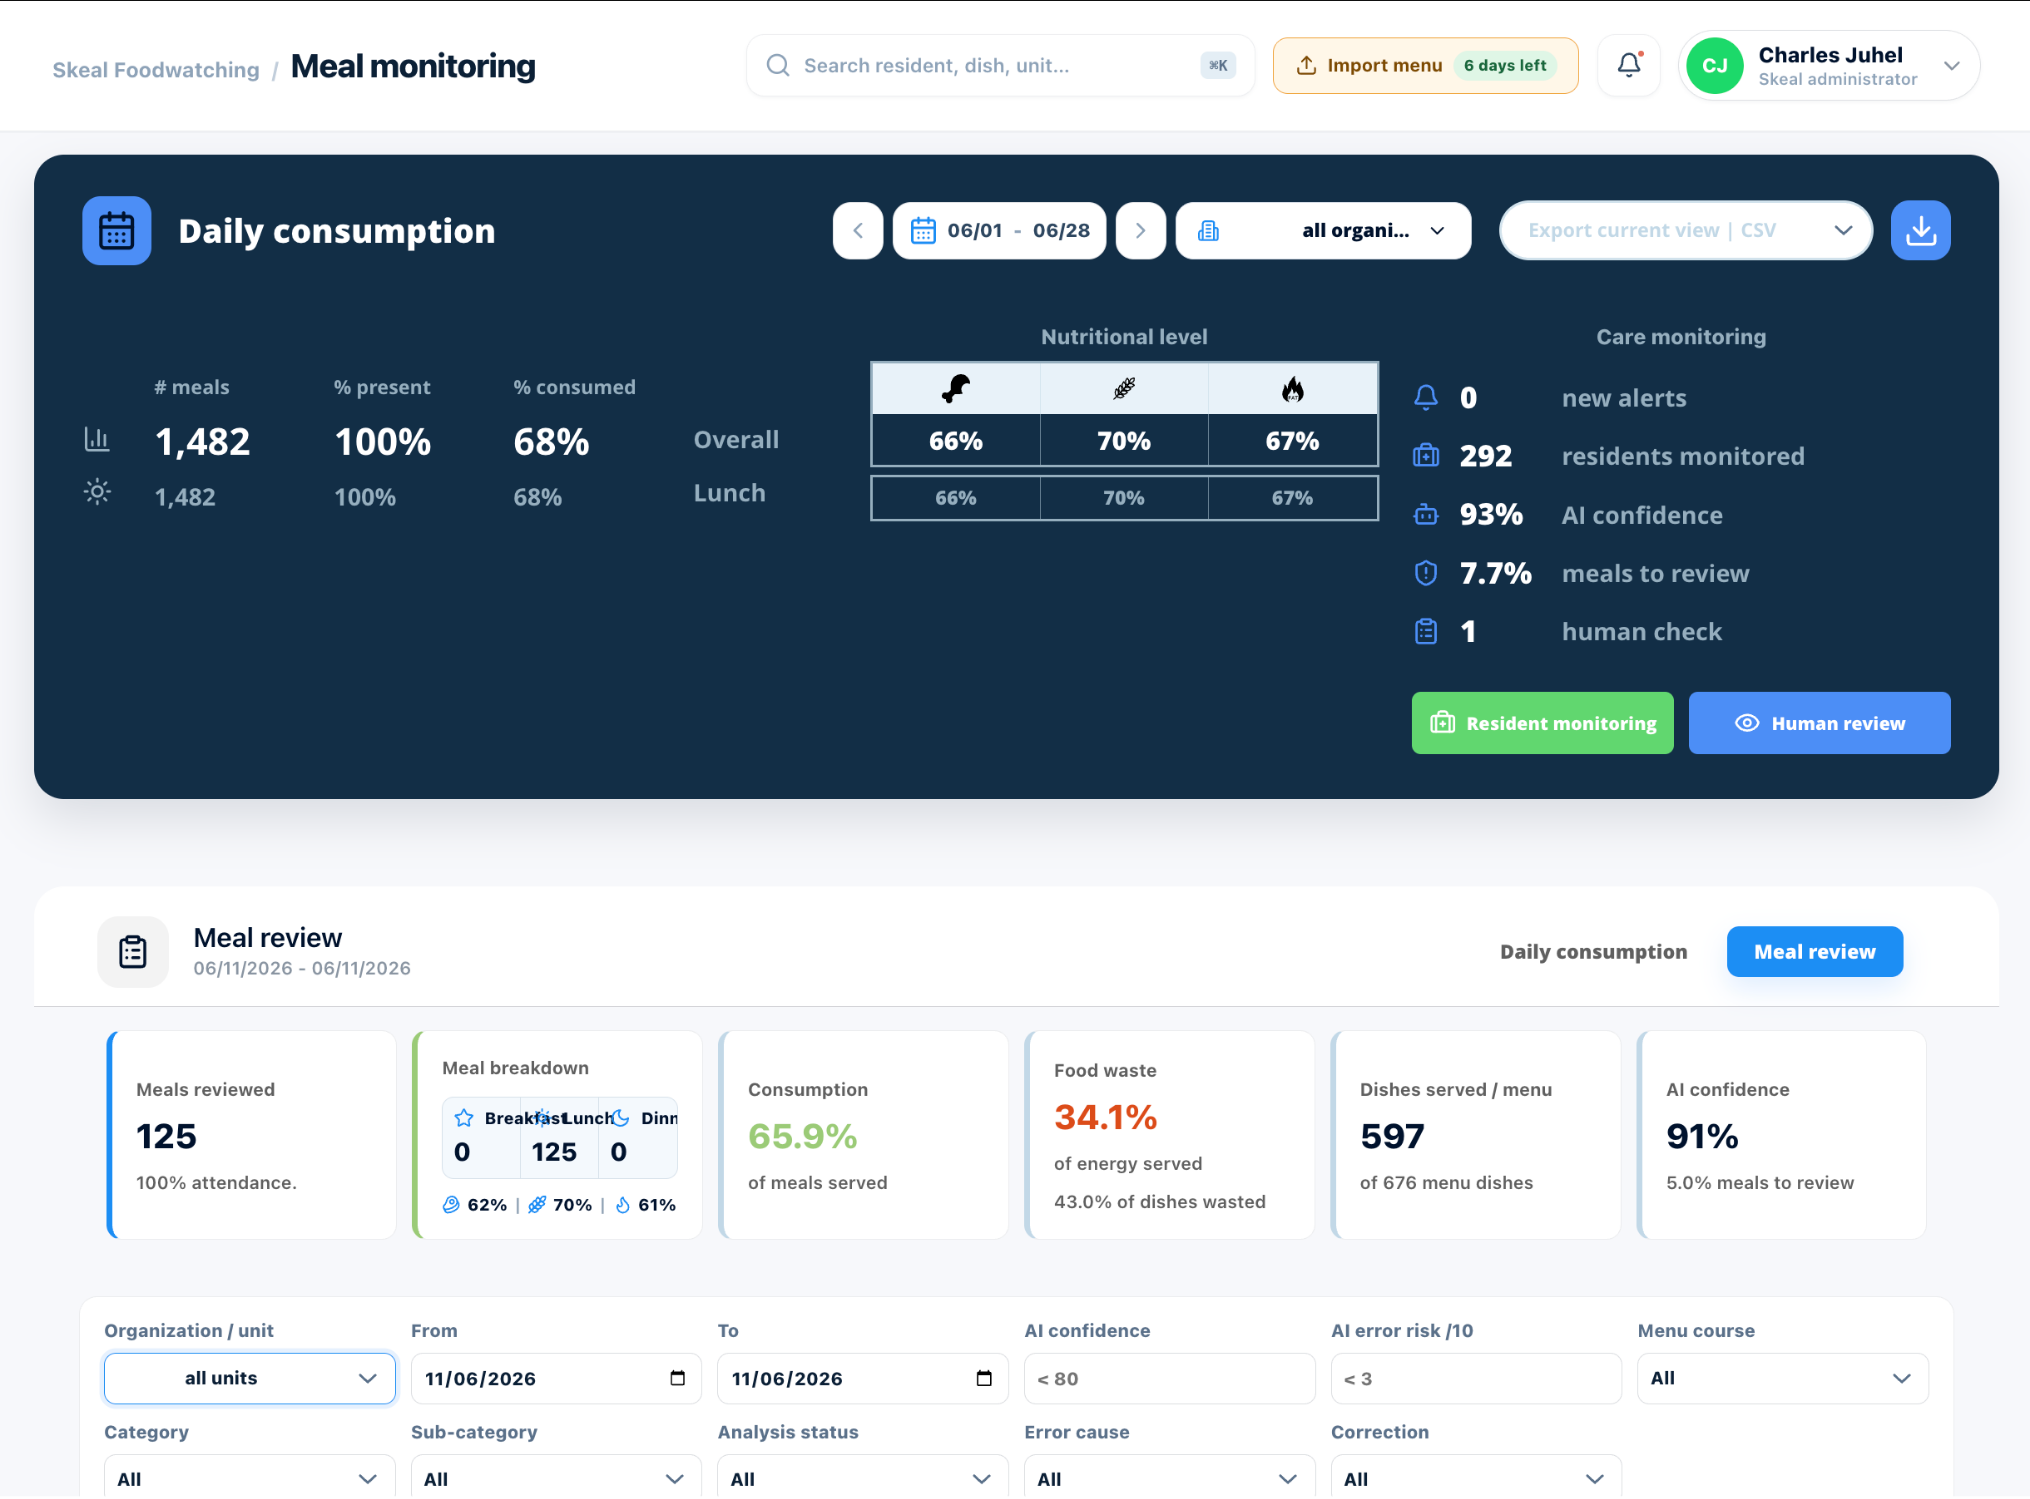Viewport: 2030px width, 1499px height.
Task: Click the 06/01 - 06/28 date range
Action: coord(999,231)
